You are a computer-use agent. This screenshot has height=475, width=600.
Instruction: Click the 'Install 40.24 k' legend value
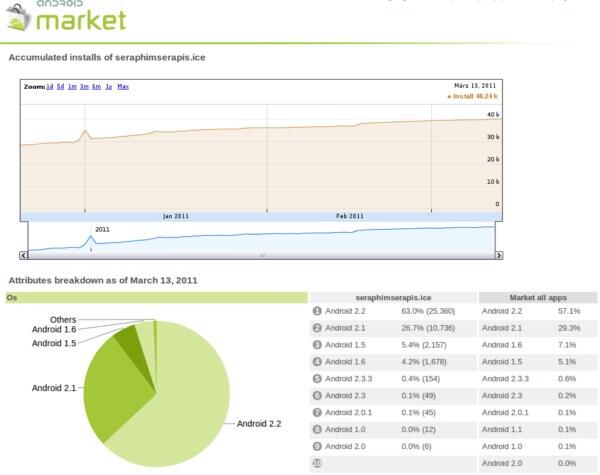pyautogui.click(x=473, y=96)
